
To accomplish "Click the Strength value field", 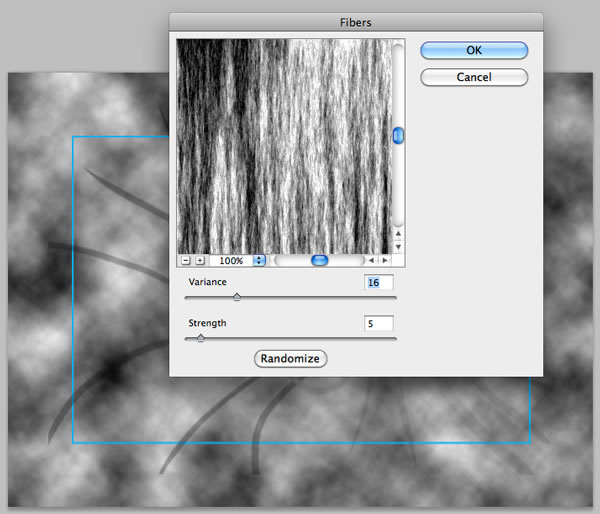I will pyautogui.click(x=378, y=323).
